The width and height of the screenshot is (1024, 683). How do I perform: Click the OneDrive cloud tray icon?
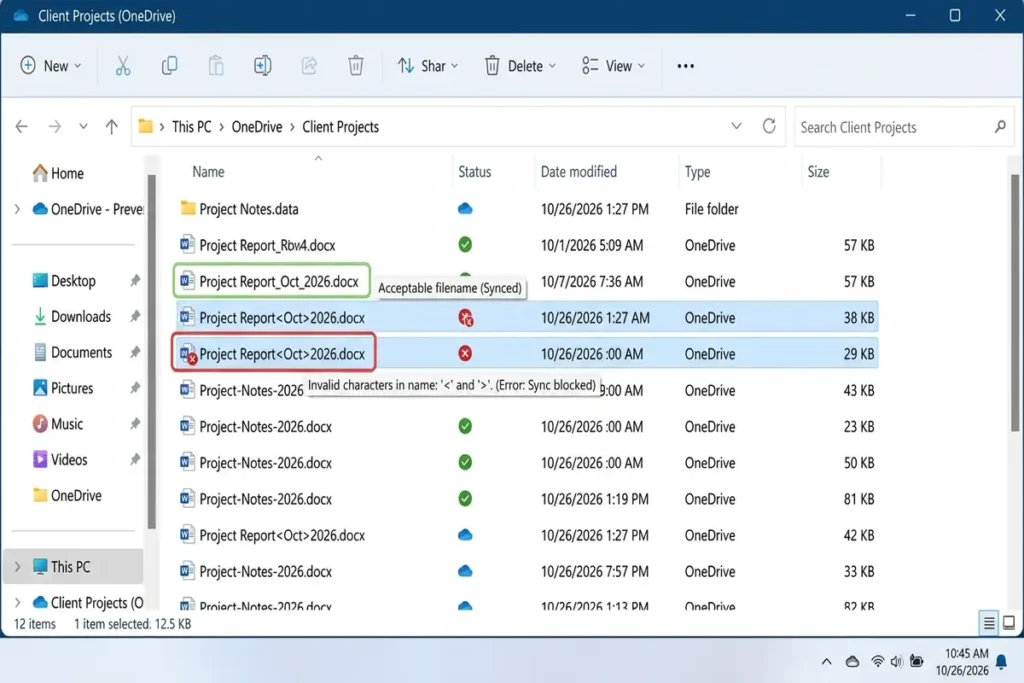coord(852,661)
